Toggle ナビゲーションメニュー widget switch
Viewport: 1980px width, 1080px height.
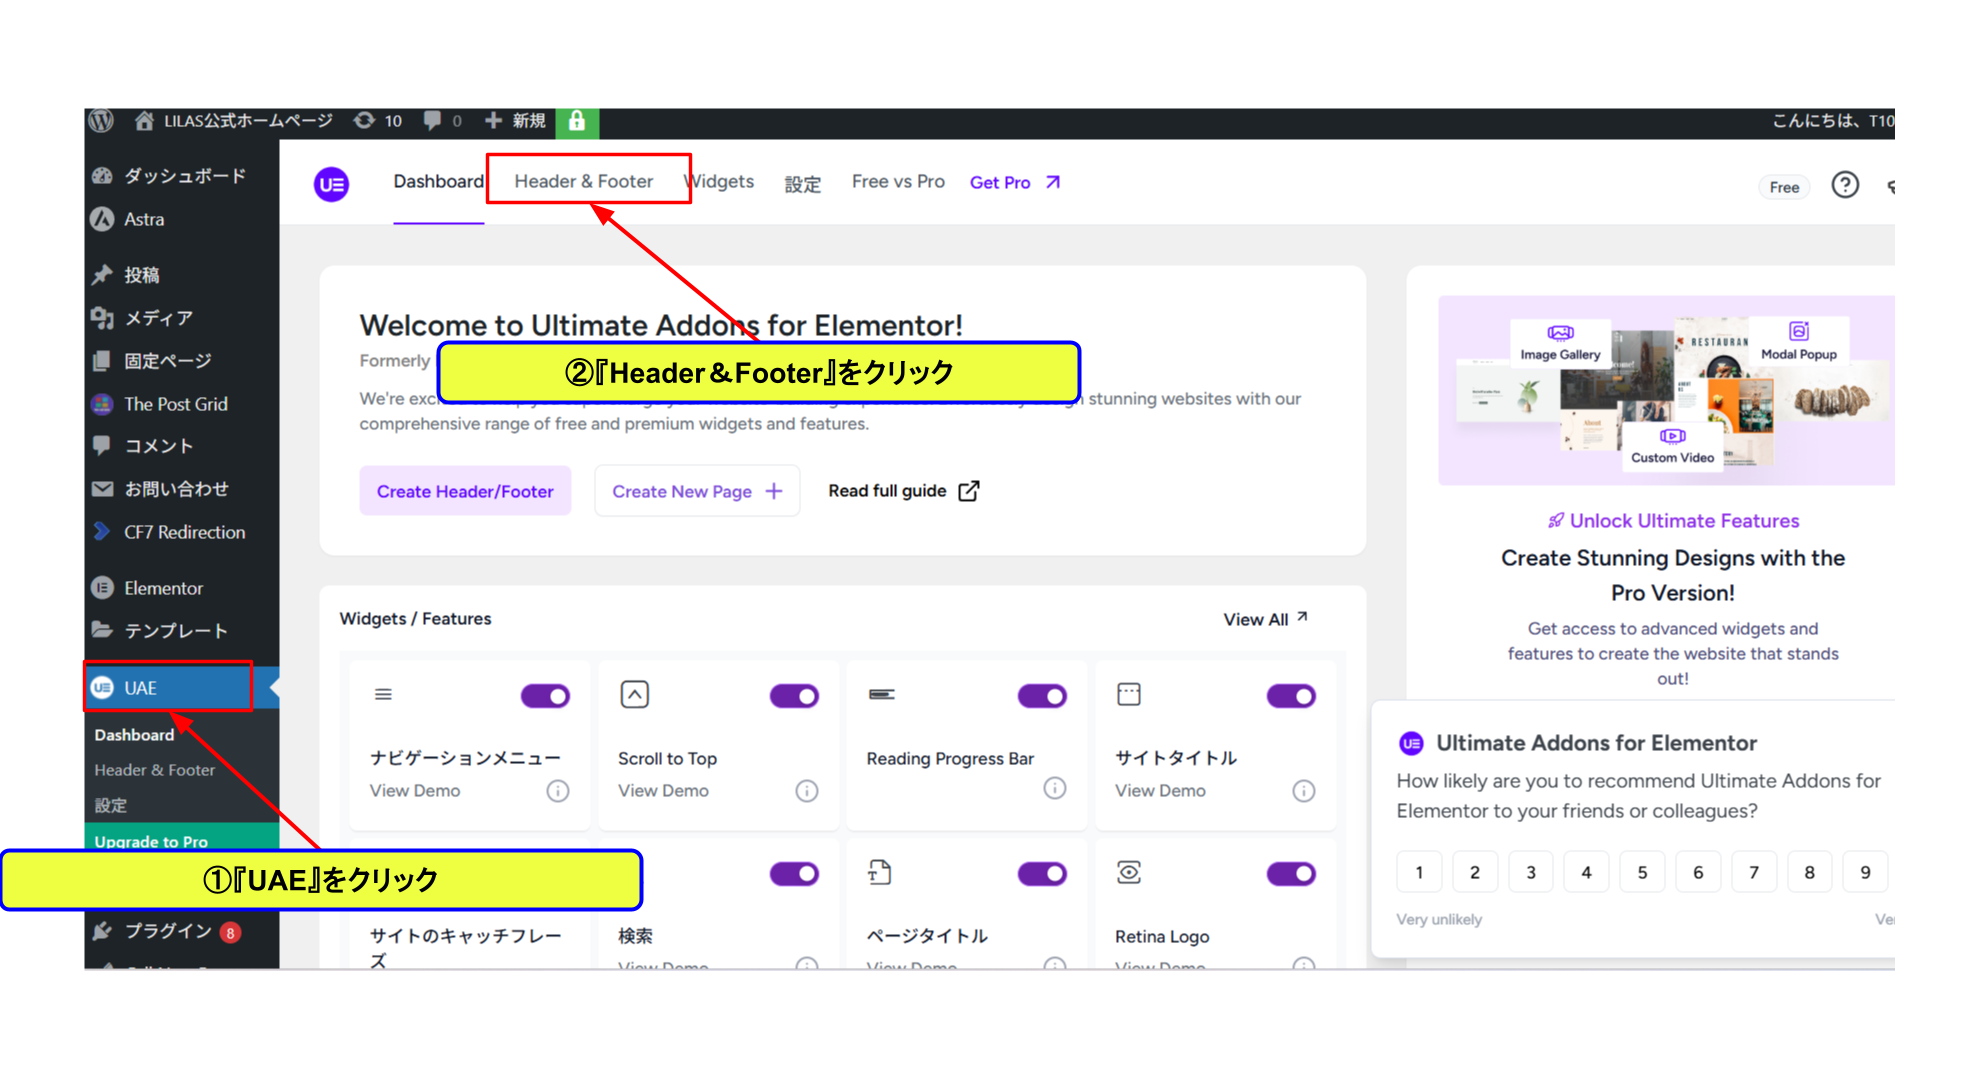[x=545, y=696]
